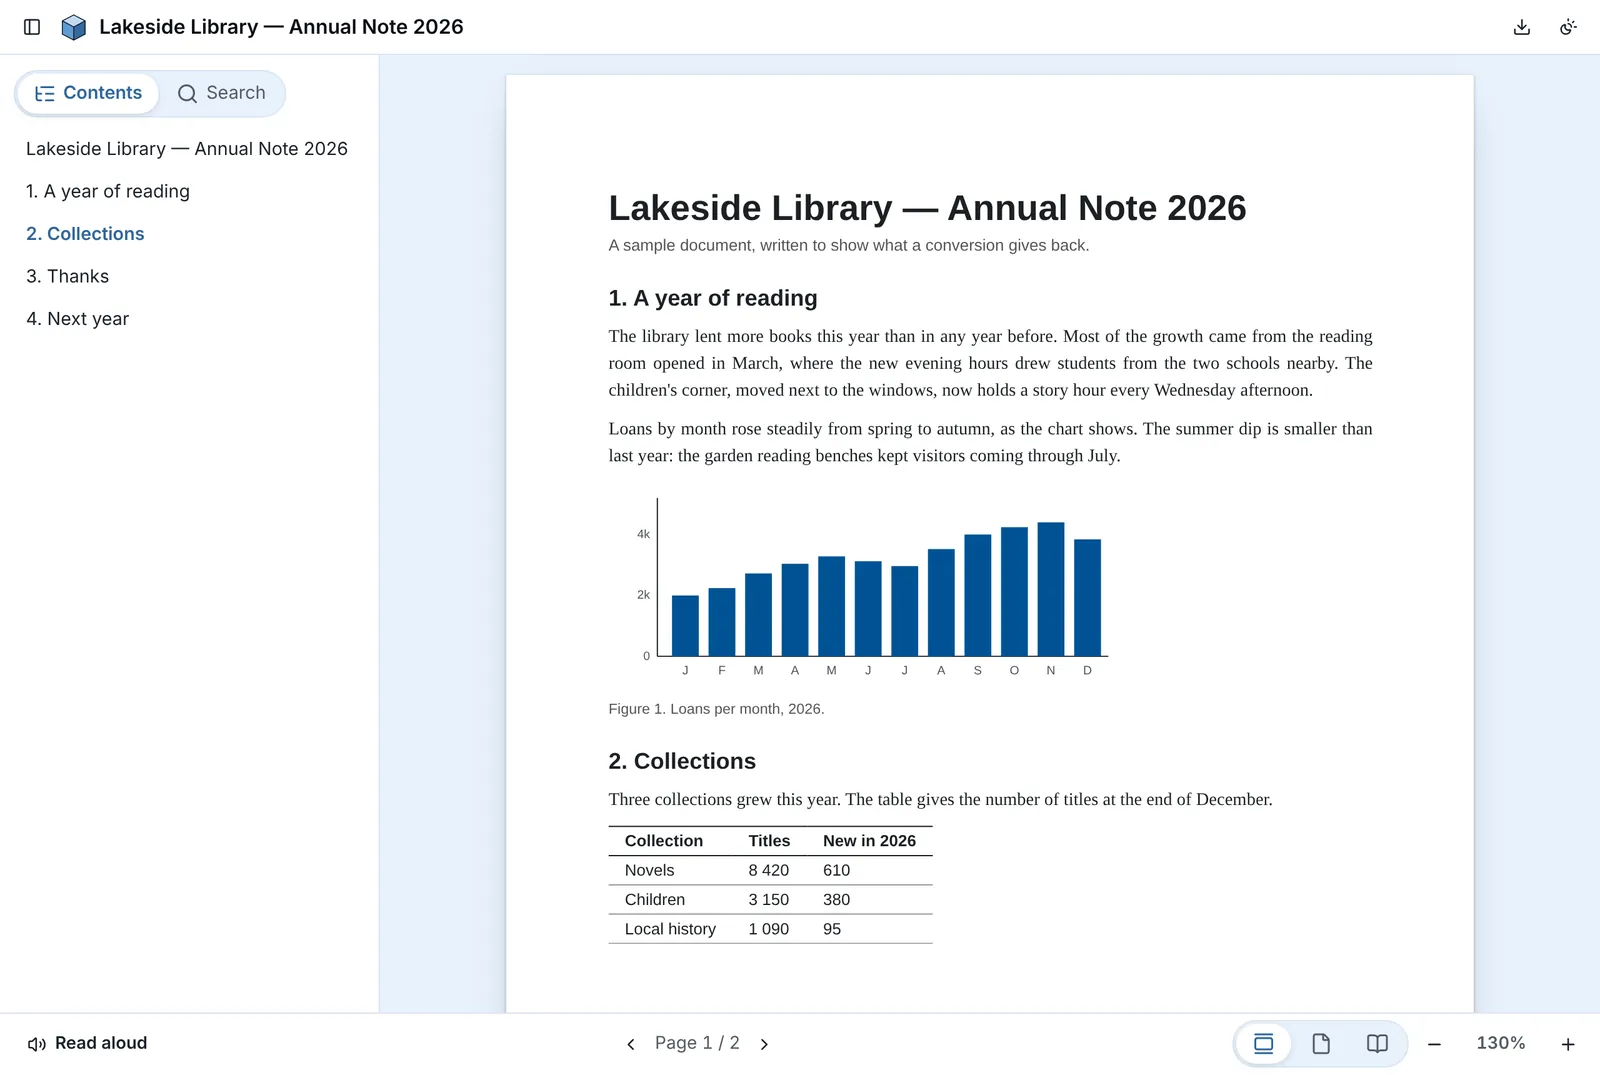Click the 'Figure 1. Loans per month, 2026.' caption
Screen dimensions: 1600x1075
tap(716, 709)
